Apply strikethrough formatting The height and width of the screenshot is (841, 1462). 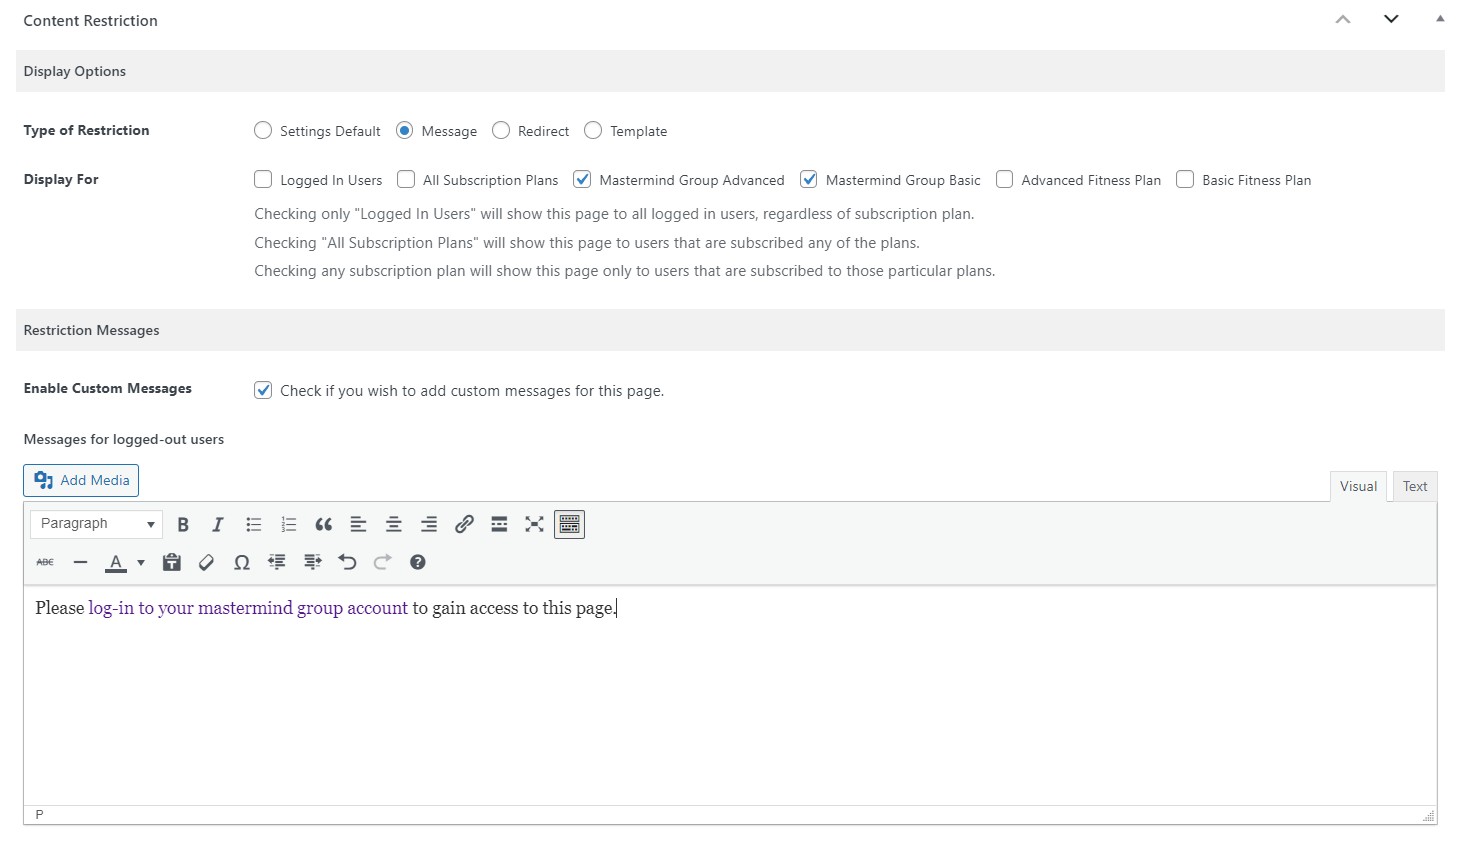45,562
